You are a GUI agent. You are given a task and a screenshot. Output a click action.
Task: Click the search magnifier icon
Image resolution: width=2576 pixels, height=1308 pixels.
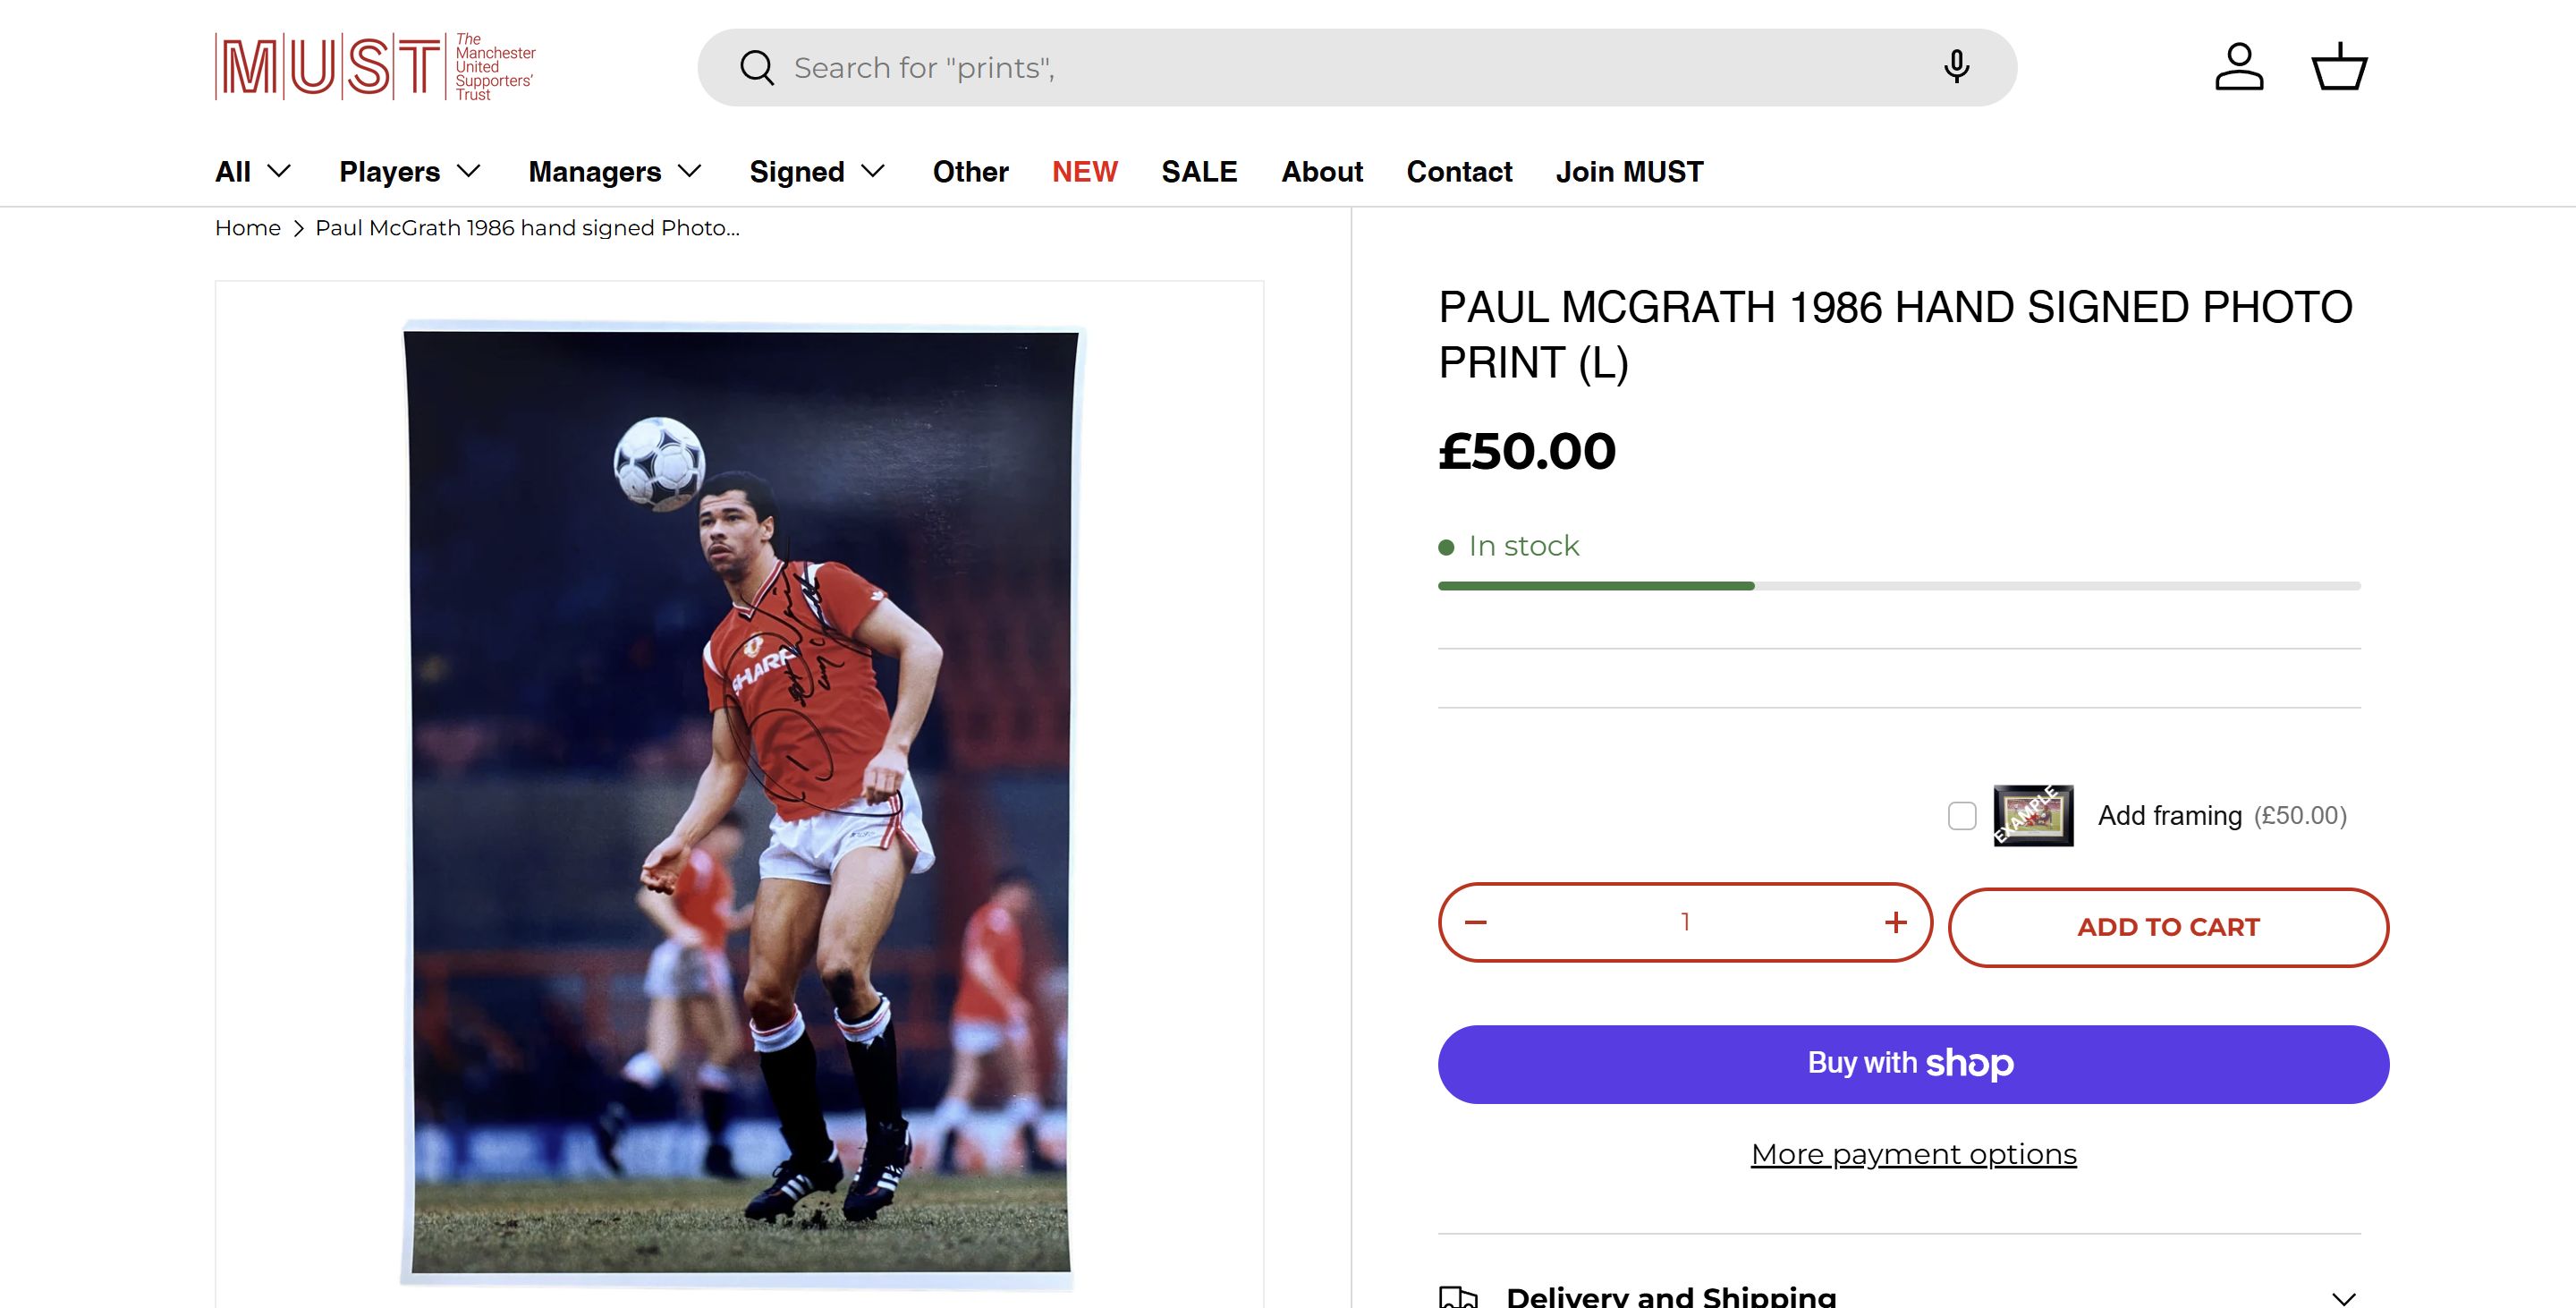[757, 68]
